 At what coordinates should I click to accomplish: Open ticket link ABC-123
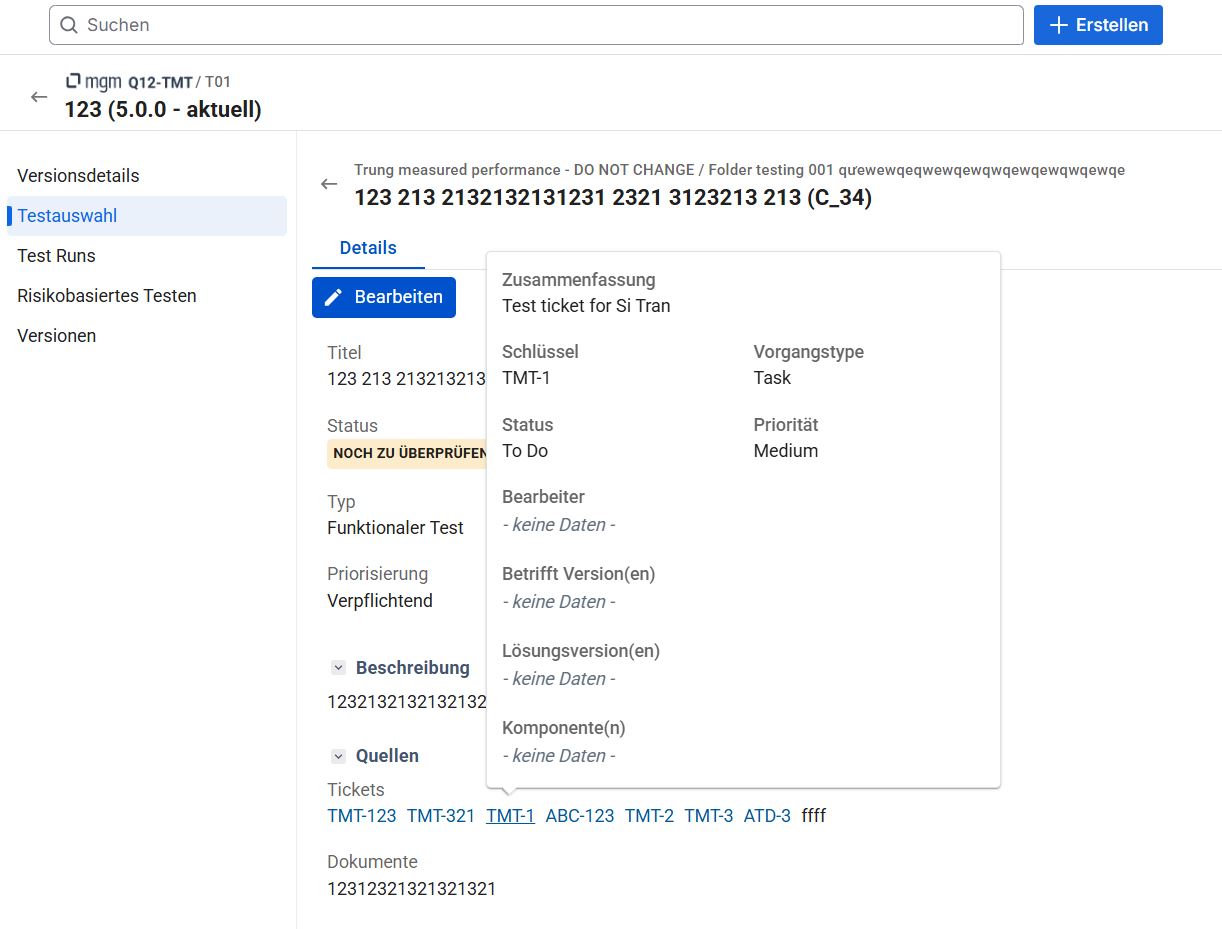coord(579,816)
